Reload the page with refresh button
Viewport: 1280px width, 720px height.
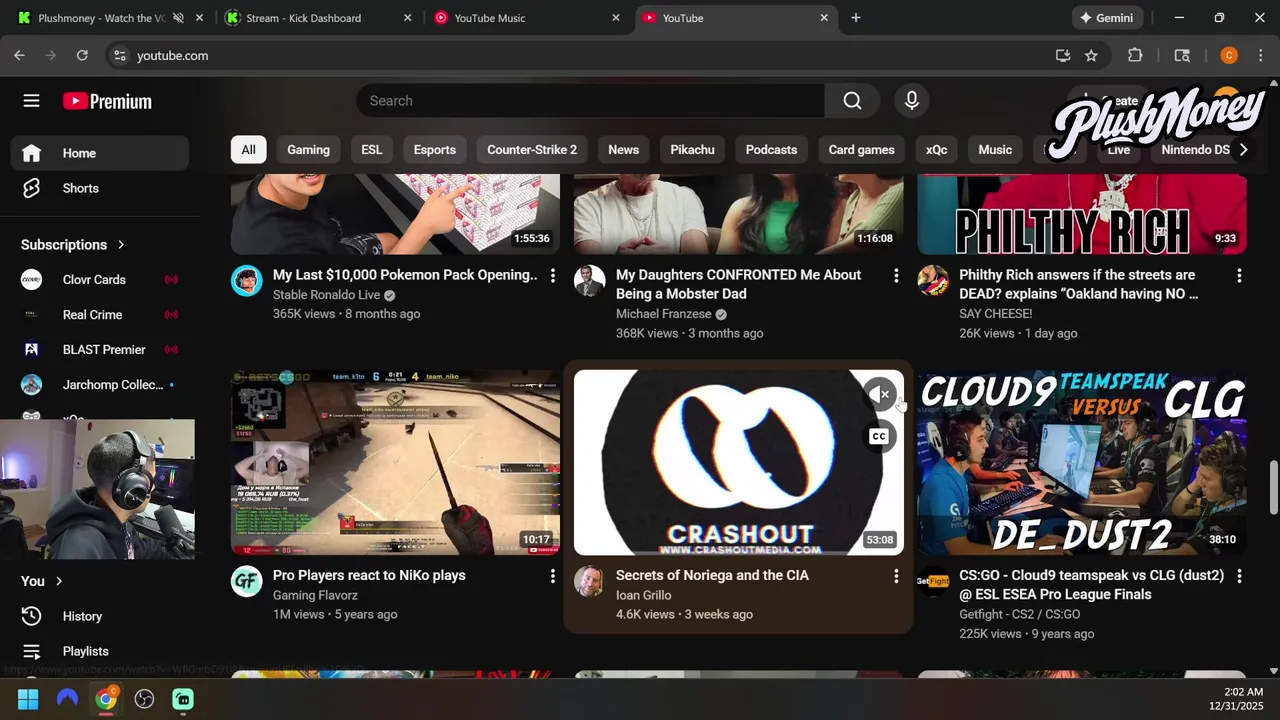point(82,56)
